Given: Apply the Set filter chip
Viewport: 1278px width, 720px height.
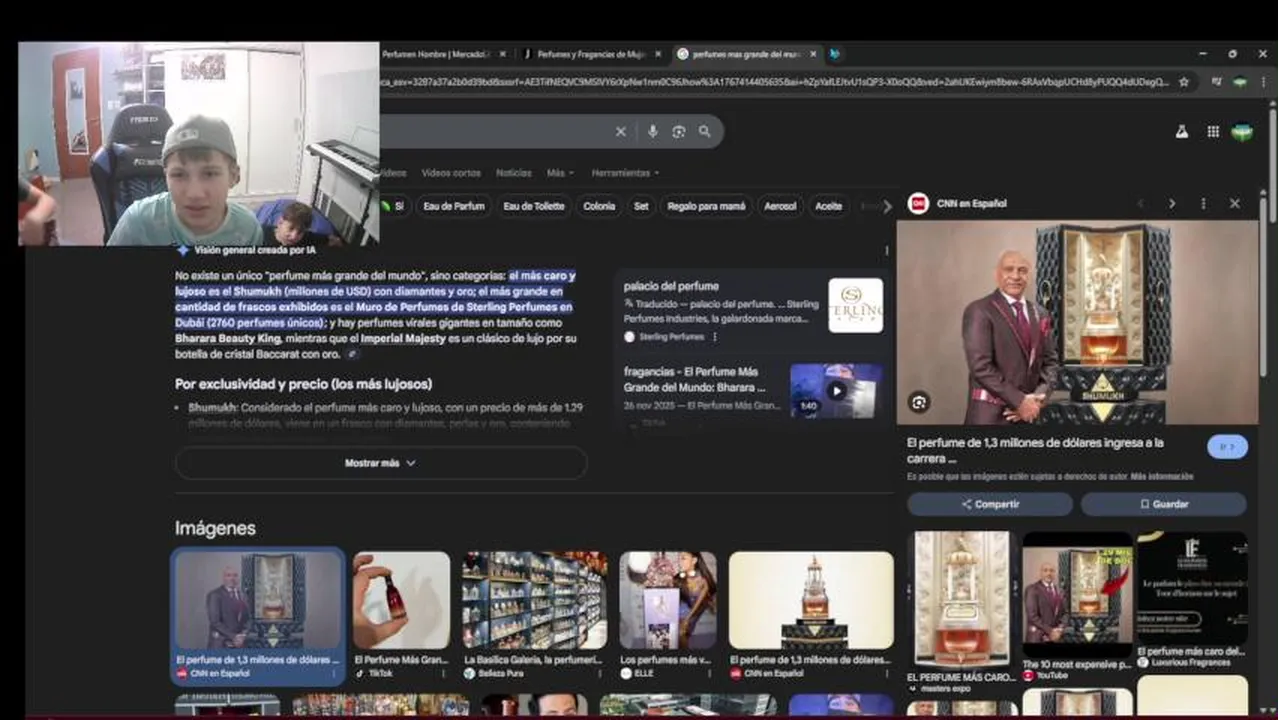Looking at the screenshot, I should coord(641,206).
